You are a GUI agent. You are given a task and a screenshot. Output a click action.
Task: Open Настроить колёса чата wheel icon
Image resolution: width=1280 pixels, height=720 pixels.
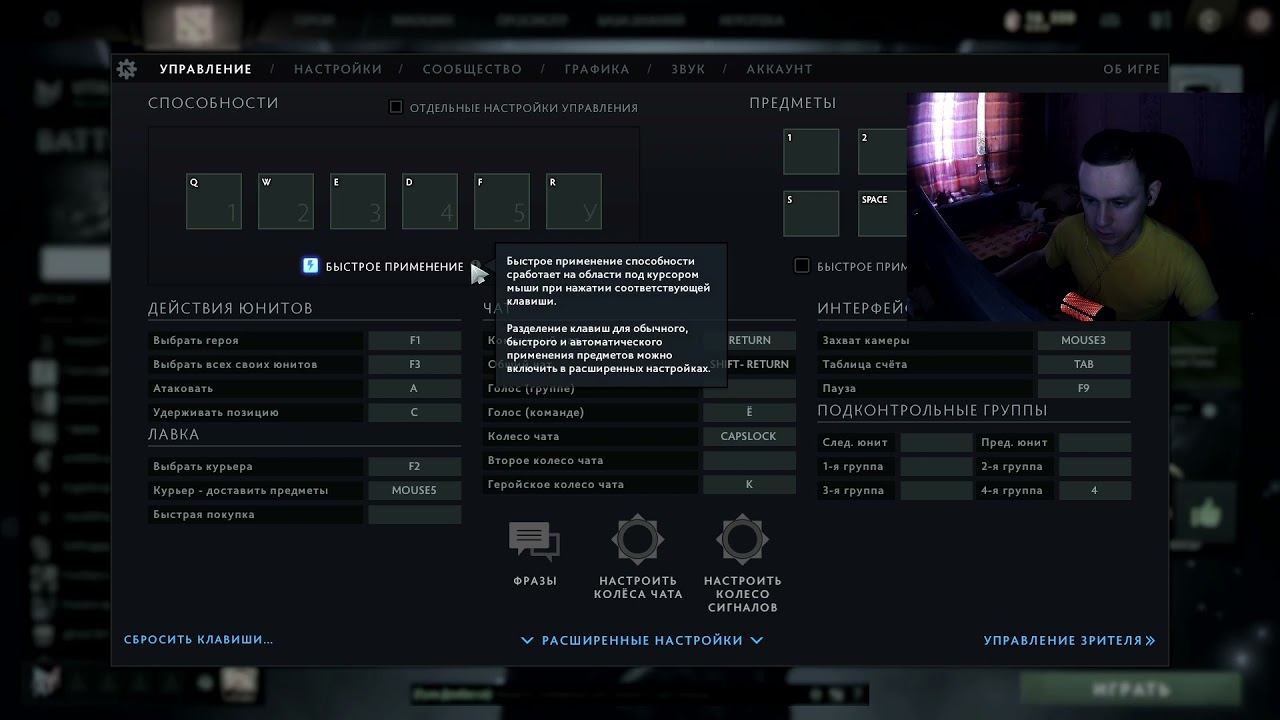coord(638,540)
